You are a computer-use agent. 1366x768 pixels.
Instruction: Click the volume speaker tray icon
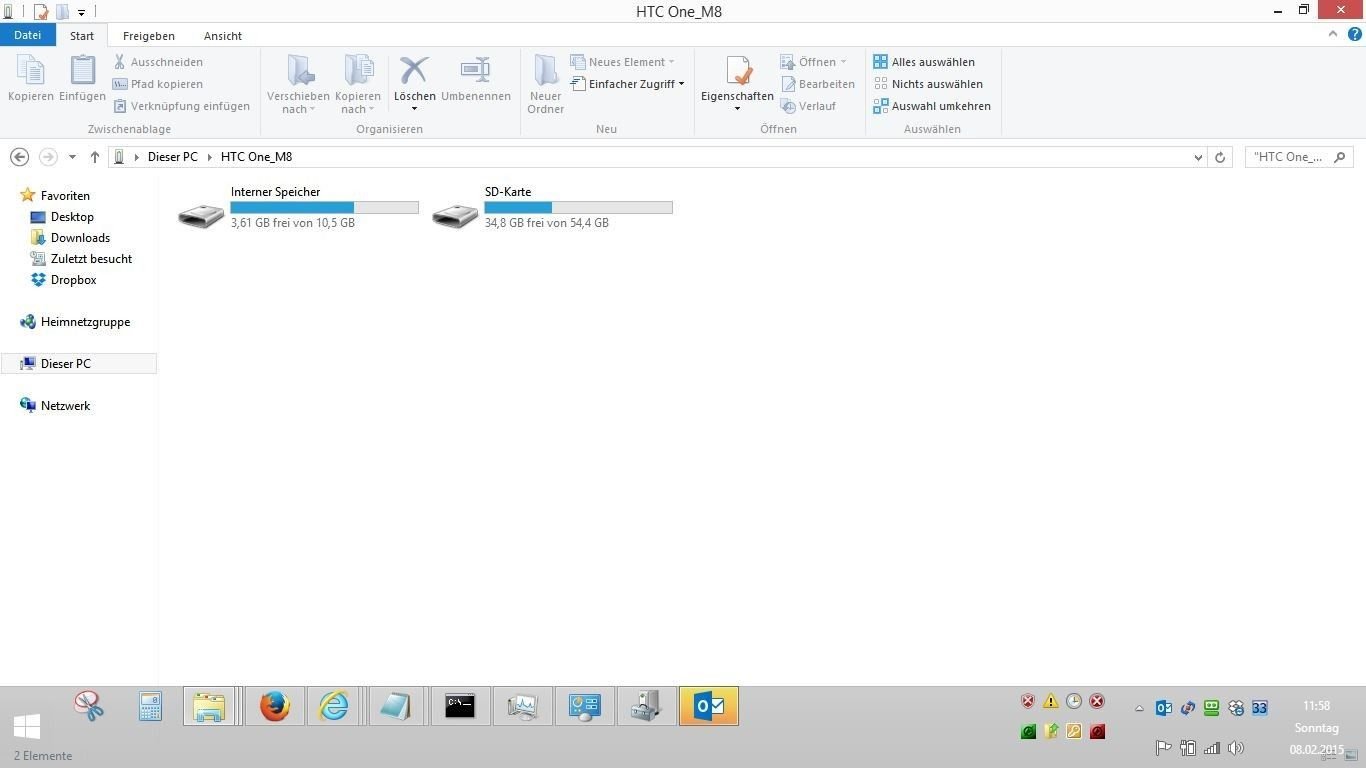coord(1236,748)
